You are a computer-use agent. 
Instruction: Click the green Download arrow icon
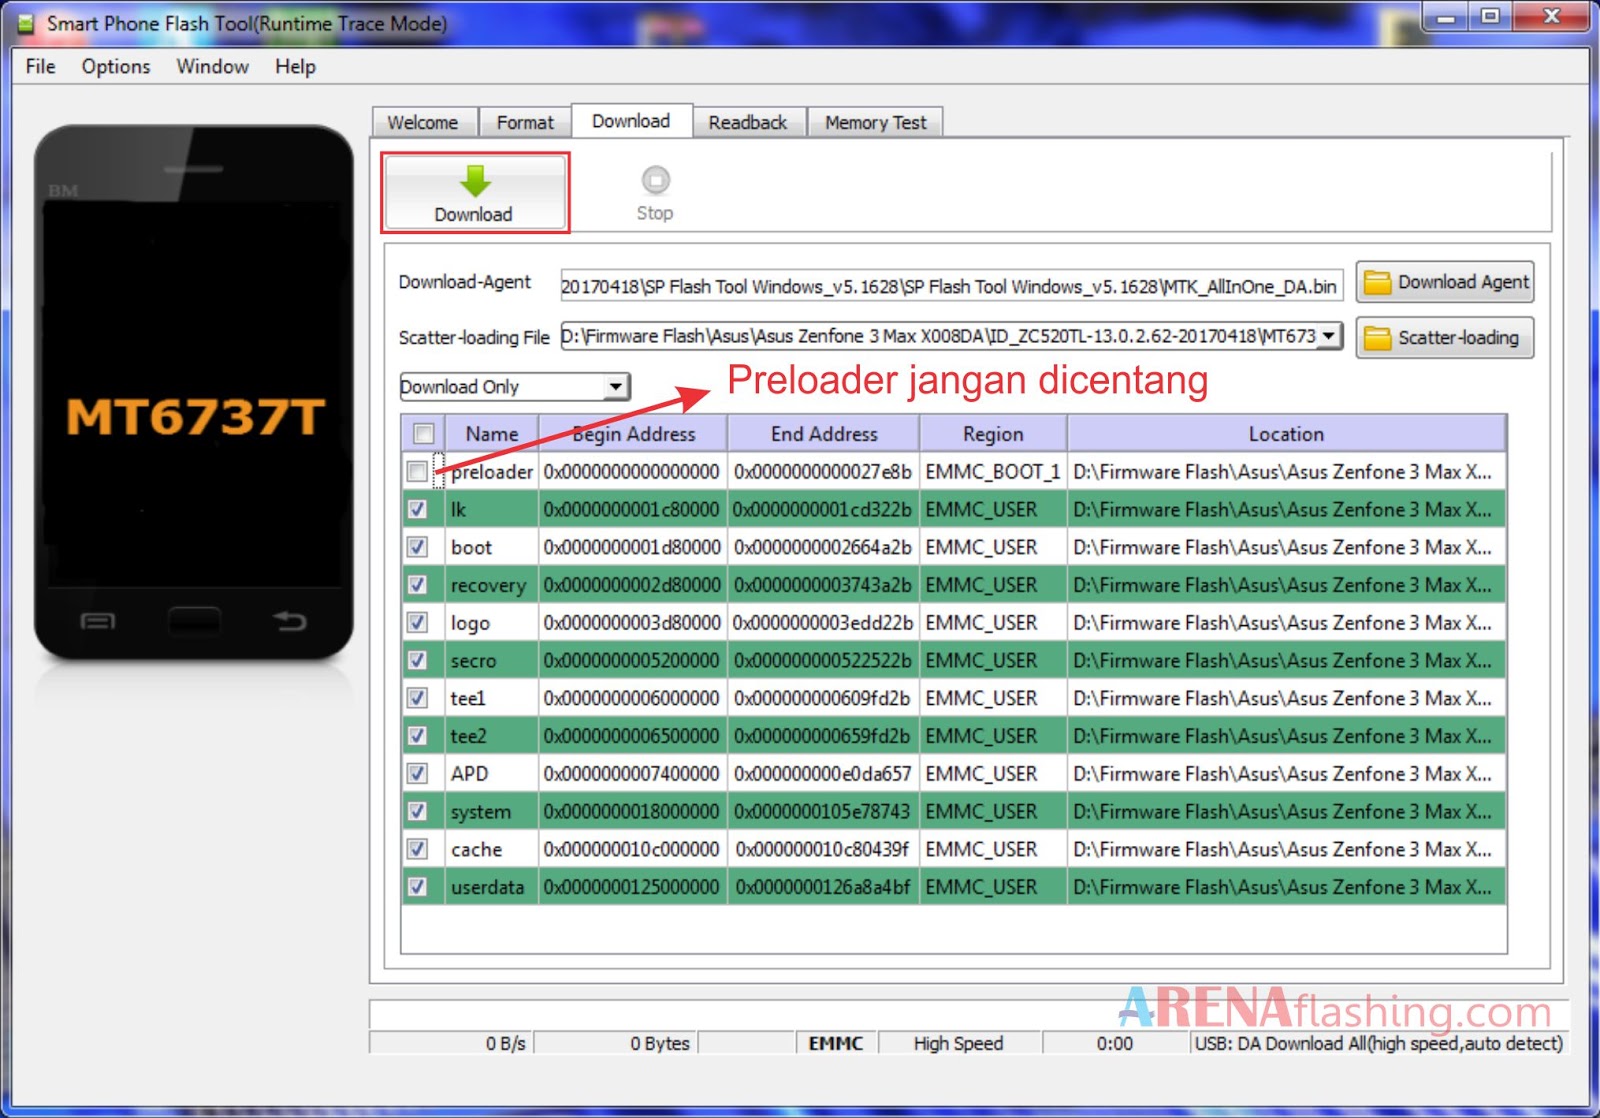[474, 182]
